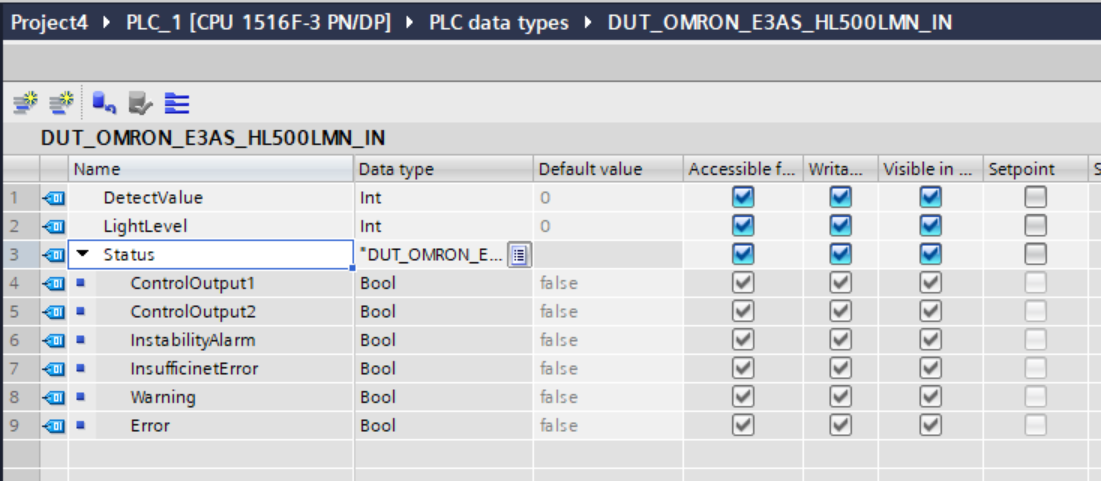This screenshot has width=1101, height=481.
Task: Uncheck Accessible for Status
Action: pyautogui.click(x=743, y=254)
